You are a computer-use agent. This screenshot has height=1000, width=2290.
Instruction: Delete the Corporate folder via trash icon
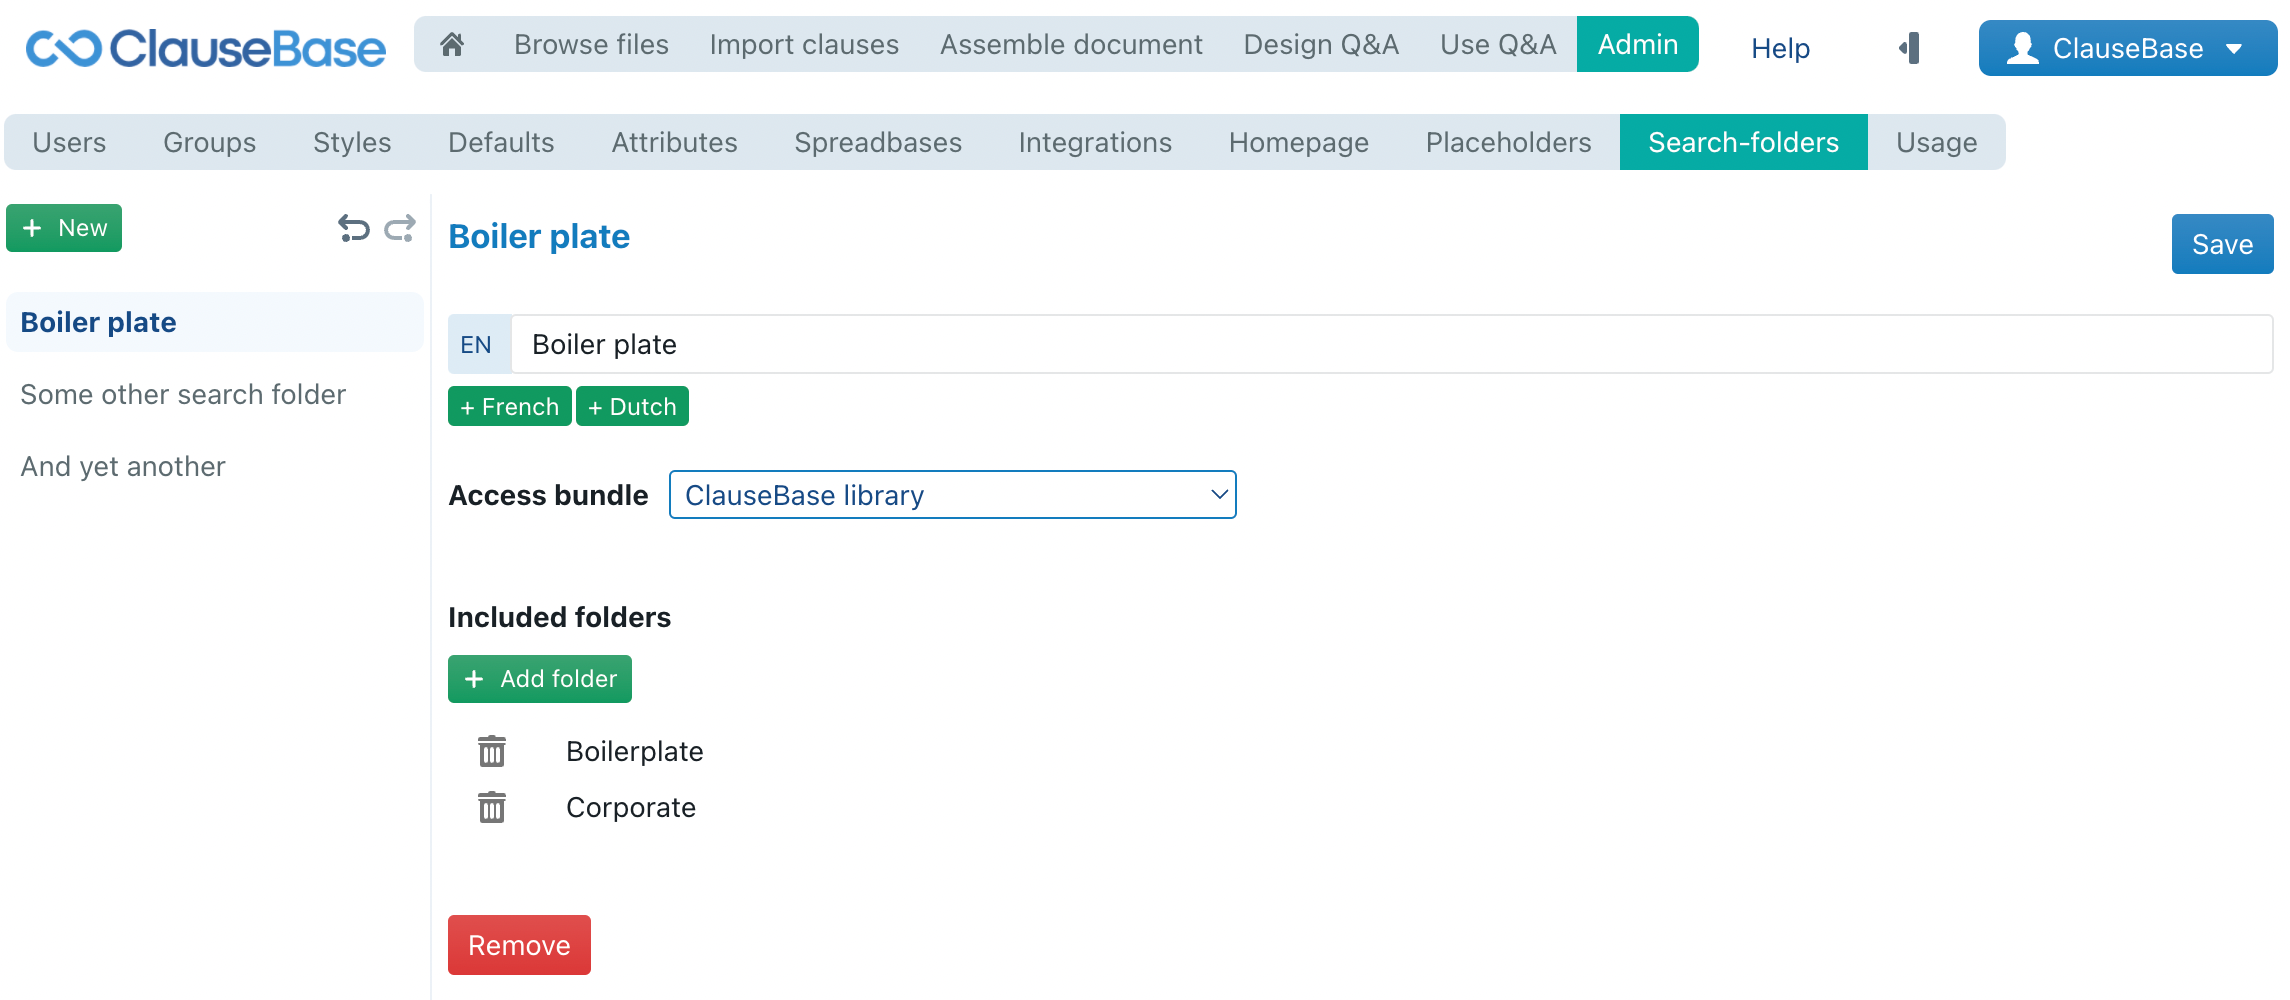[492, 807]
